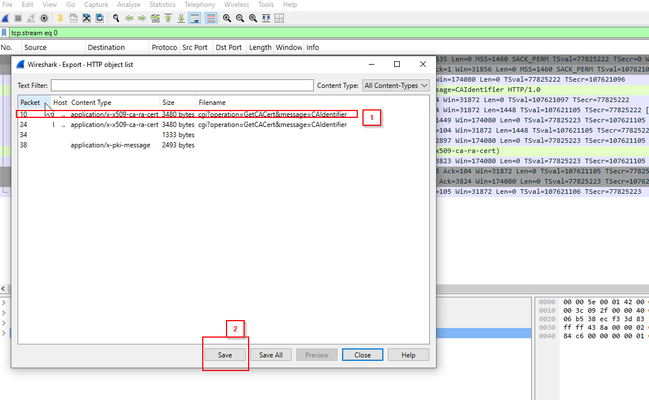649x400 pixels.
Task: Open the Capture options icon
Action: 44,18
